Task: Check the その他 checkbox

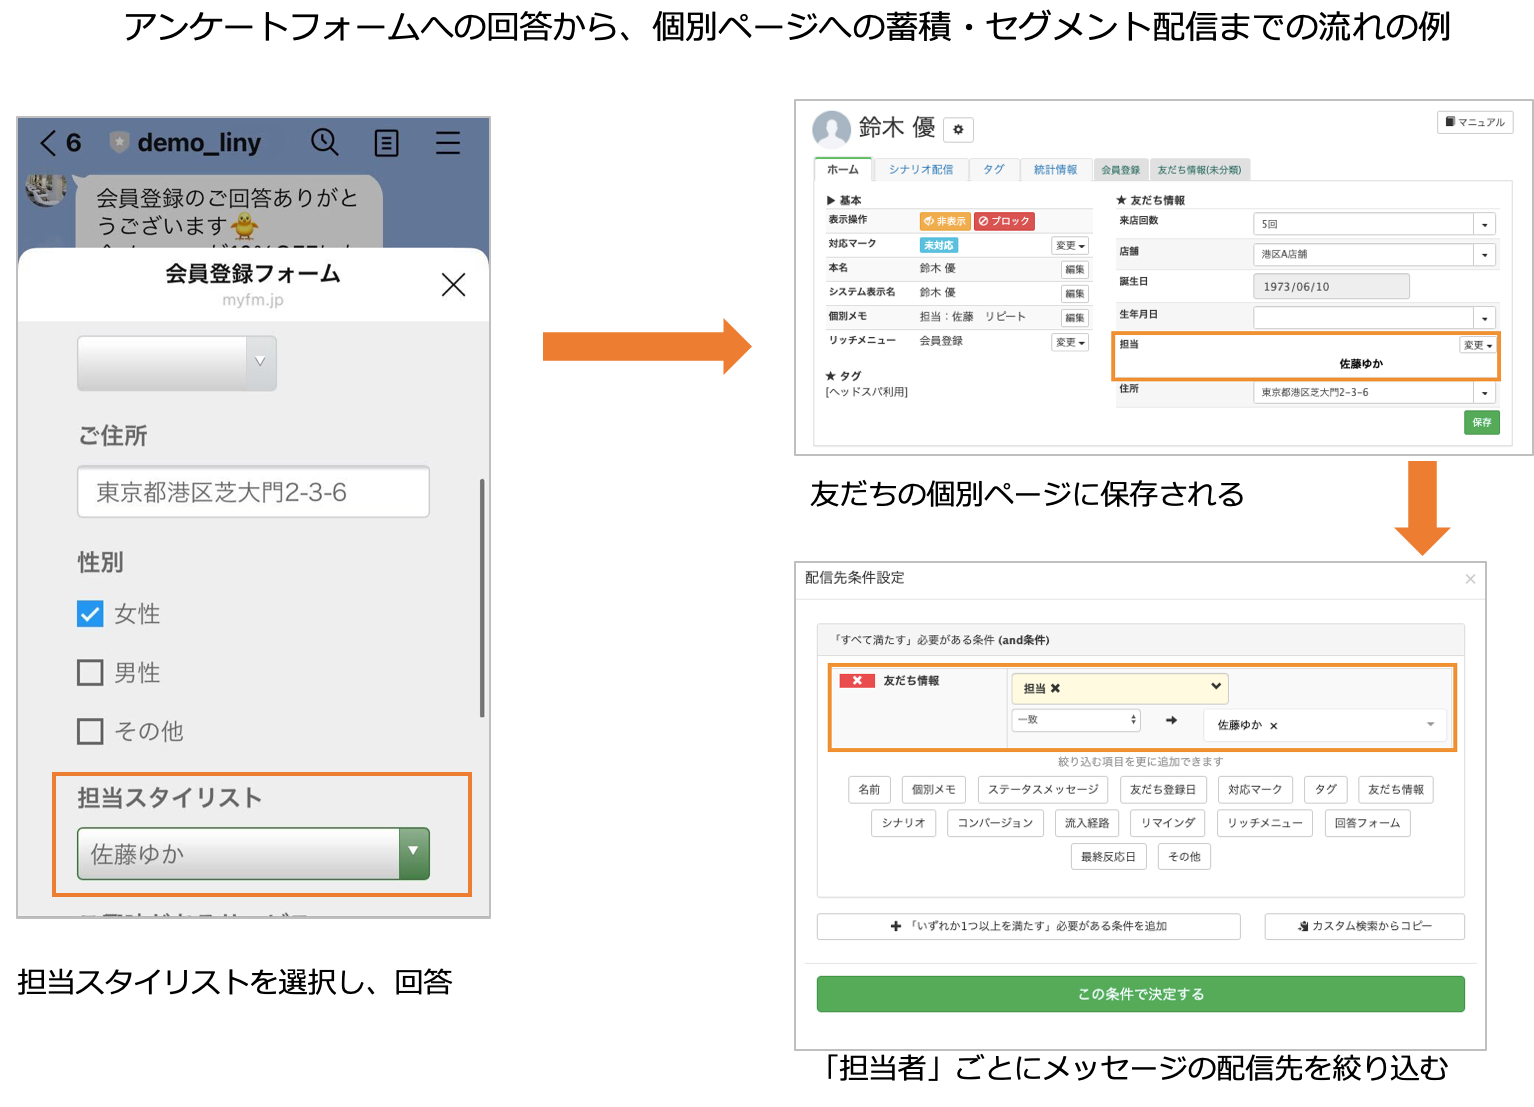Action: pyautogui.click(x=90, y=732)
